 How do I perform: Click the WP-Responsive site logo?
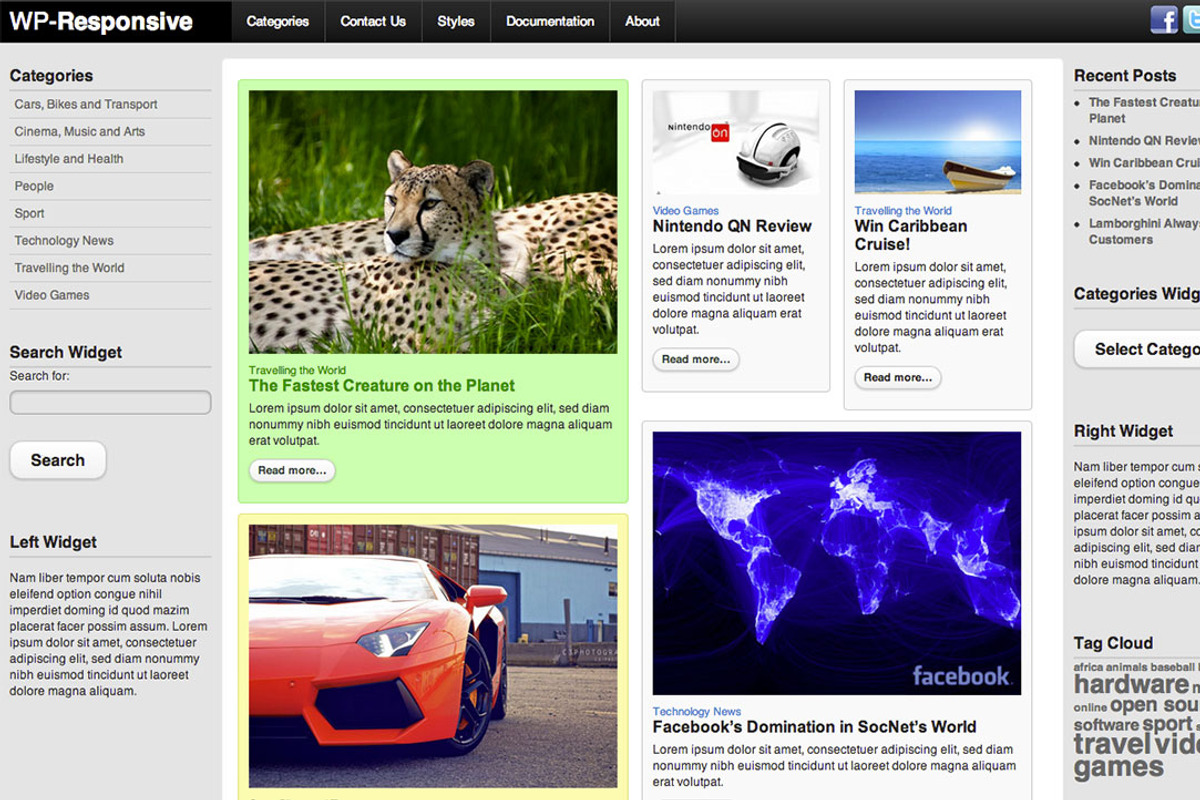[101, 21]
